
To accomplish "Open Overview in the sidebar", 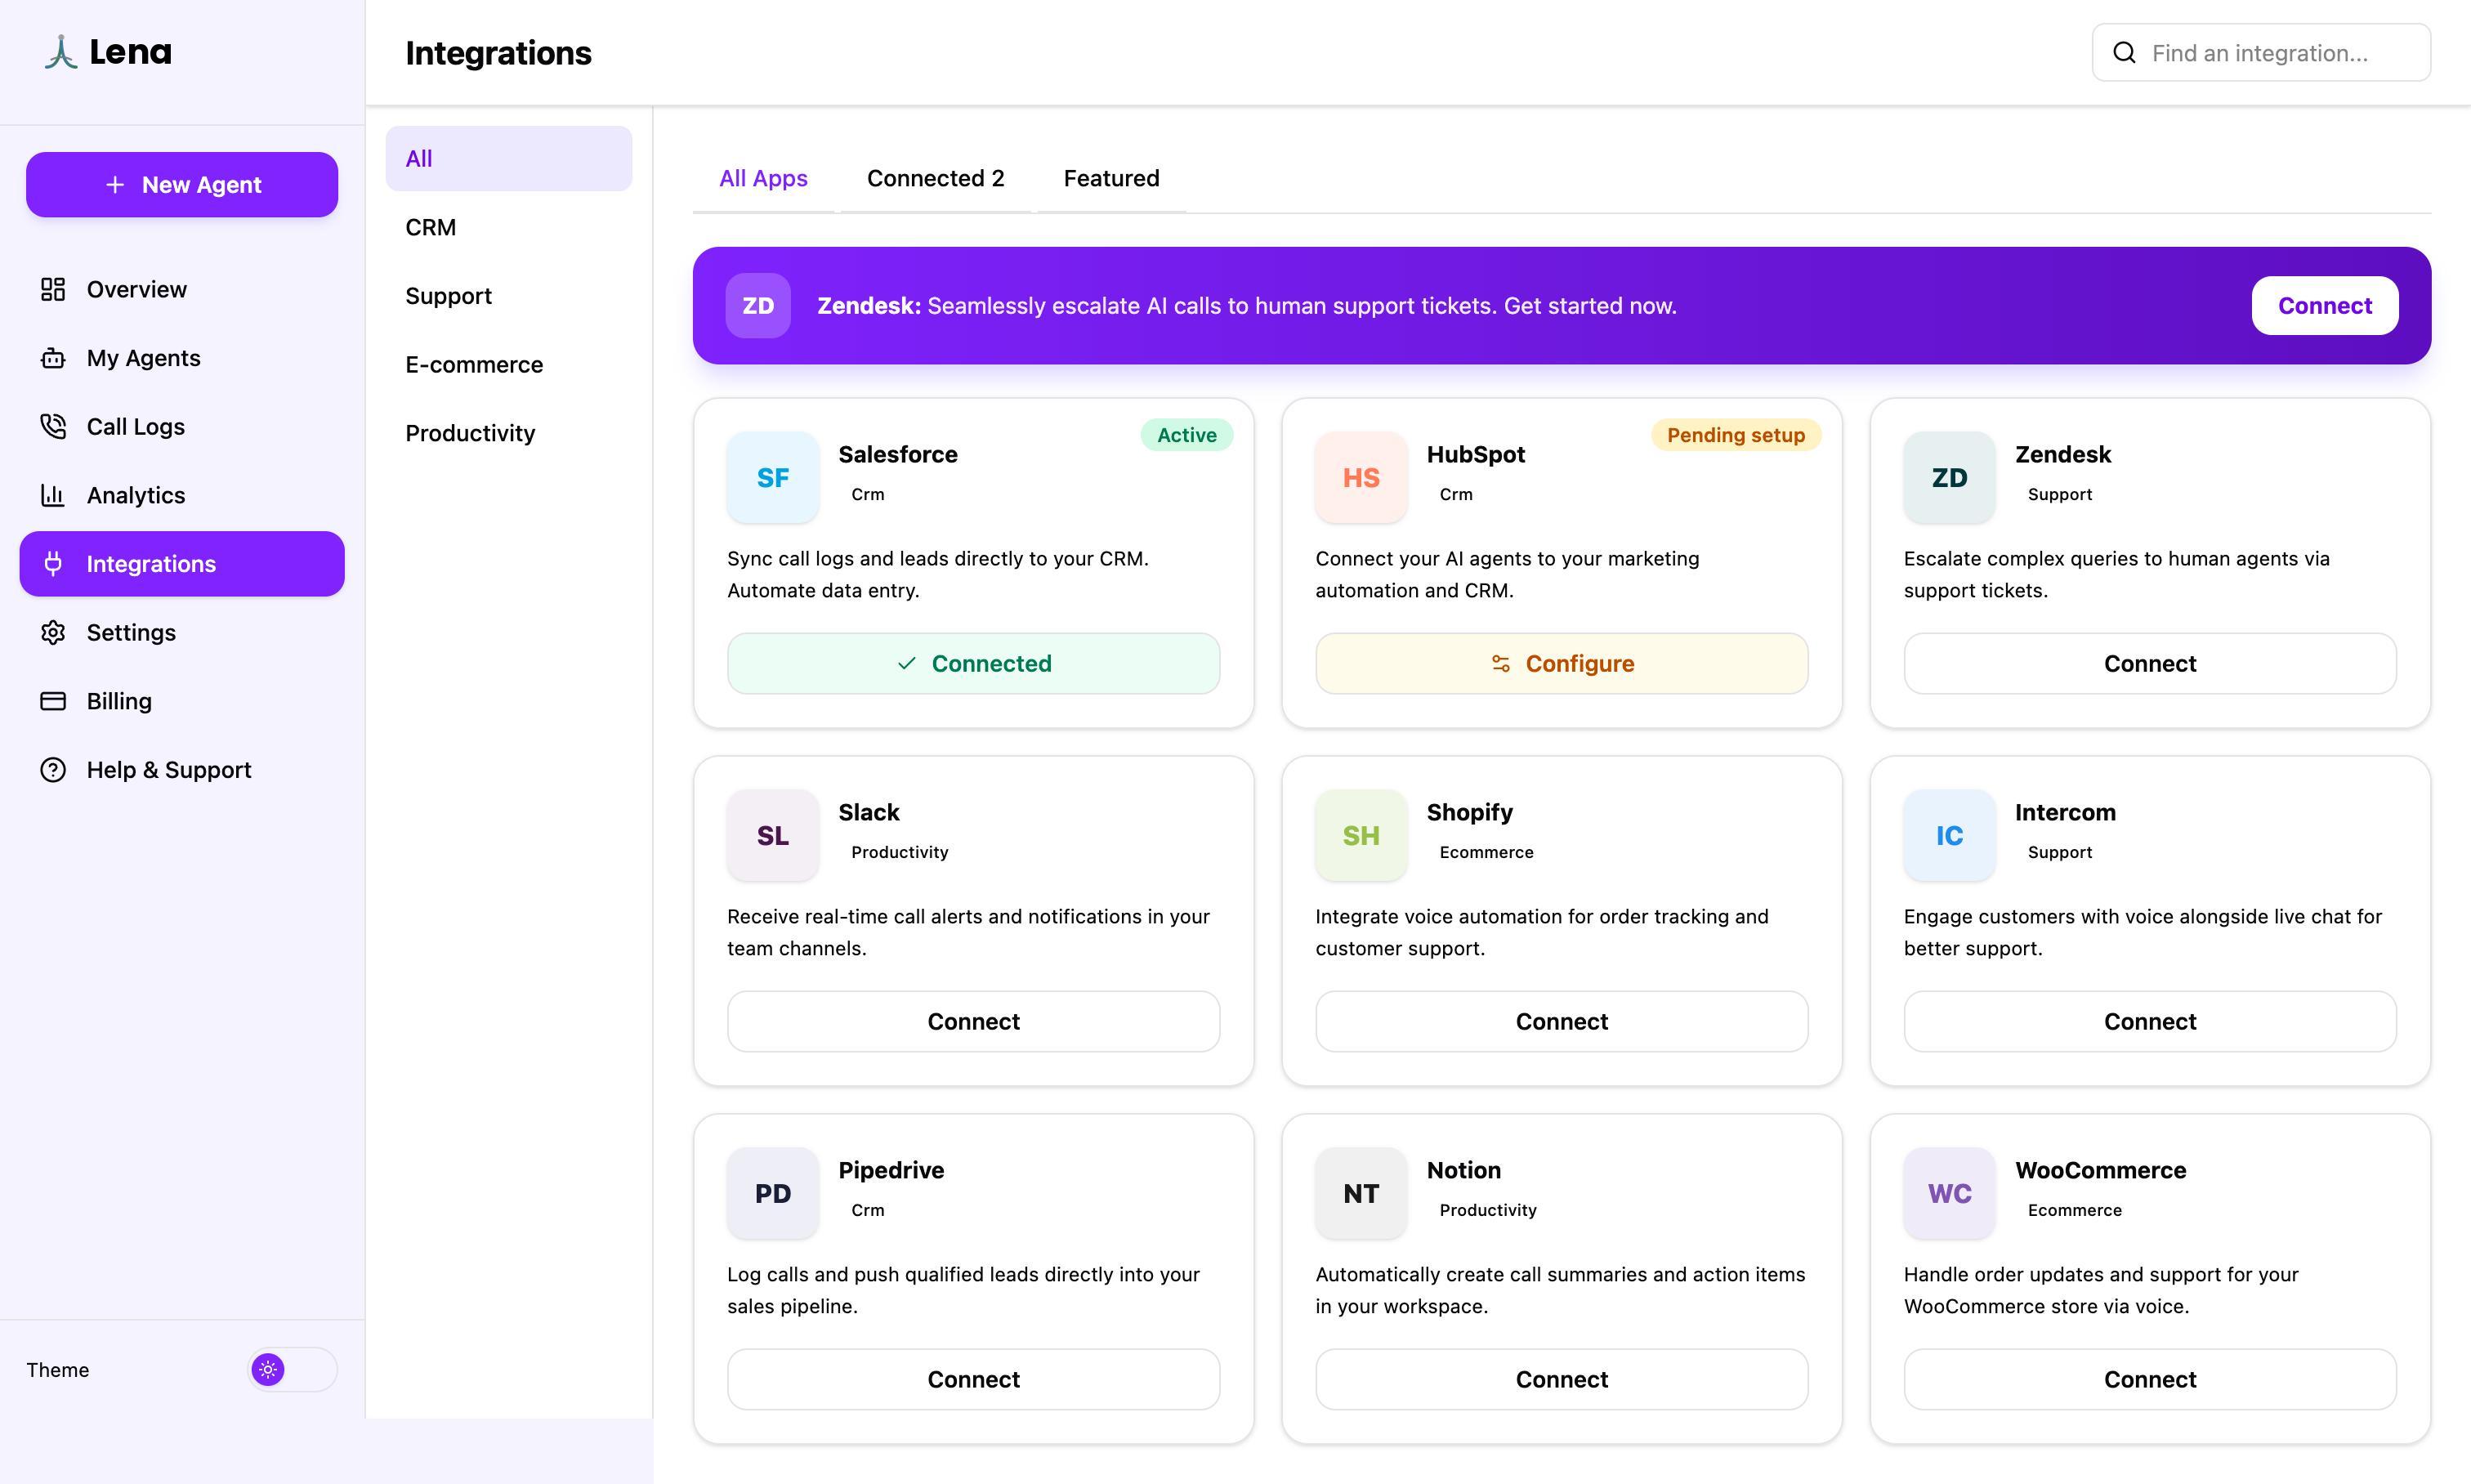I will [x=182, y=289].
